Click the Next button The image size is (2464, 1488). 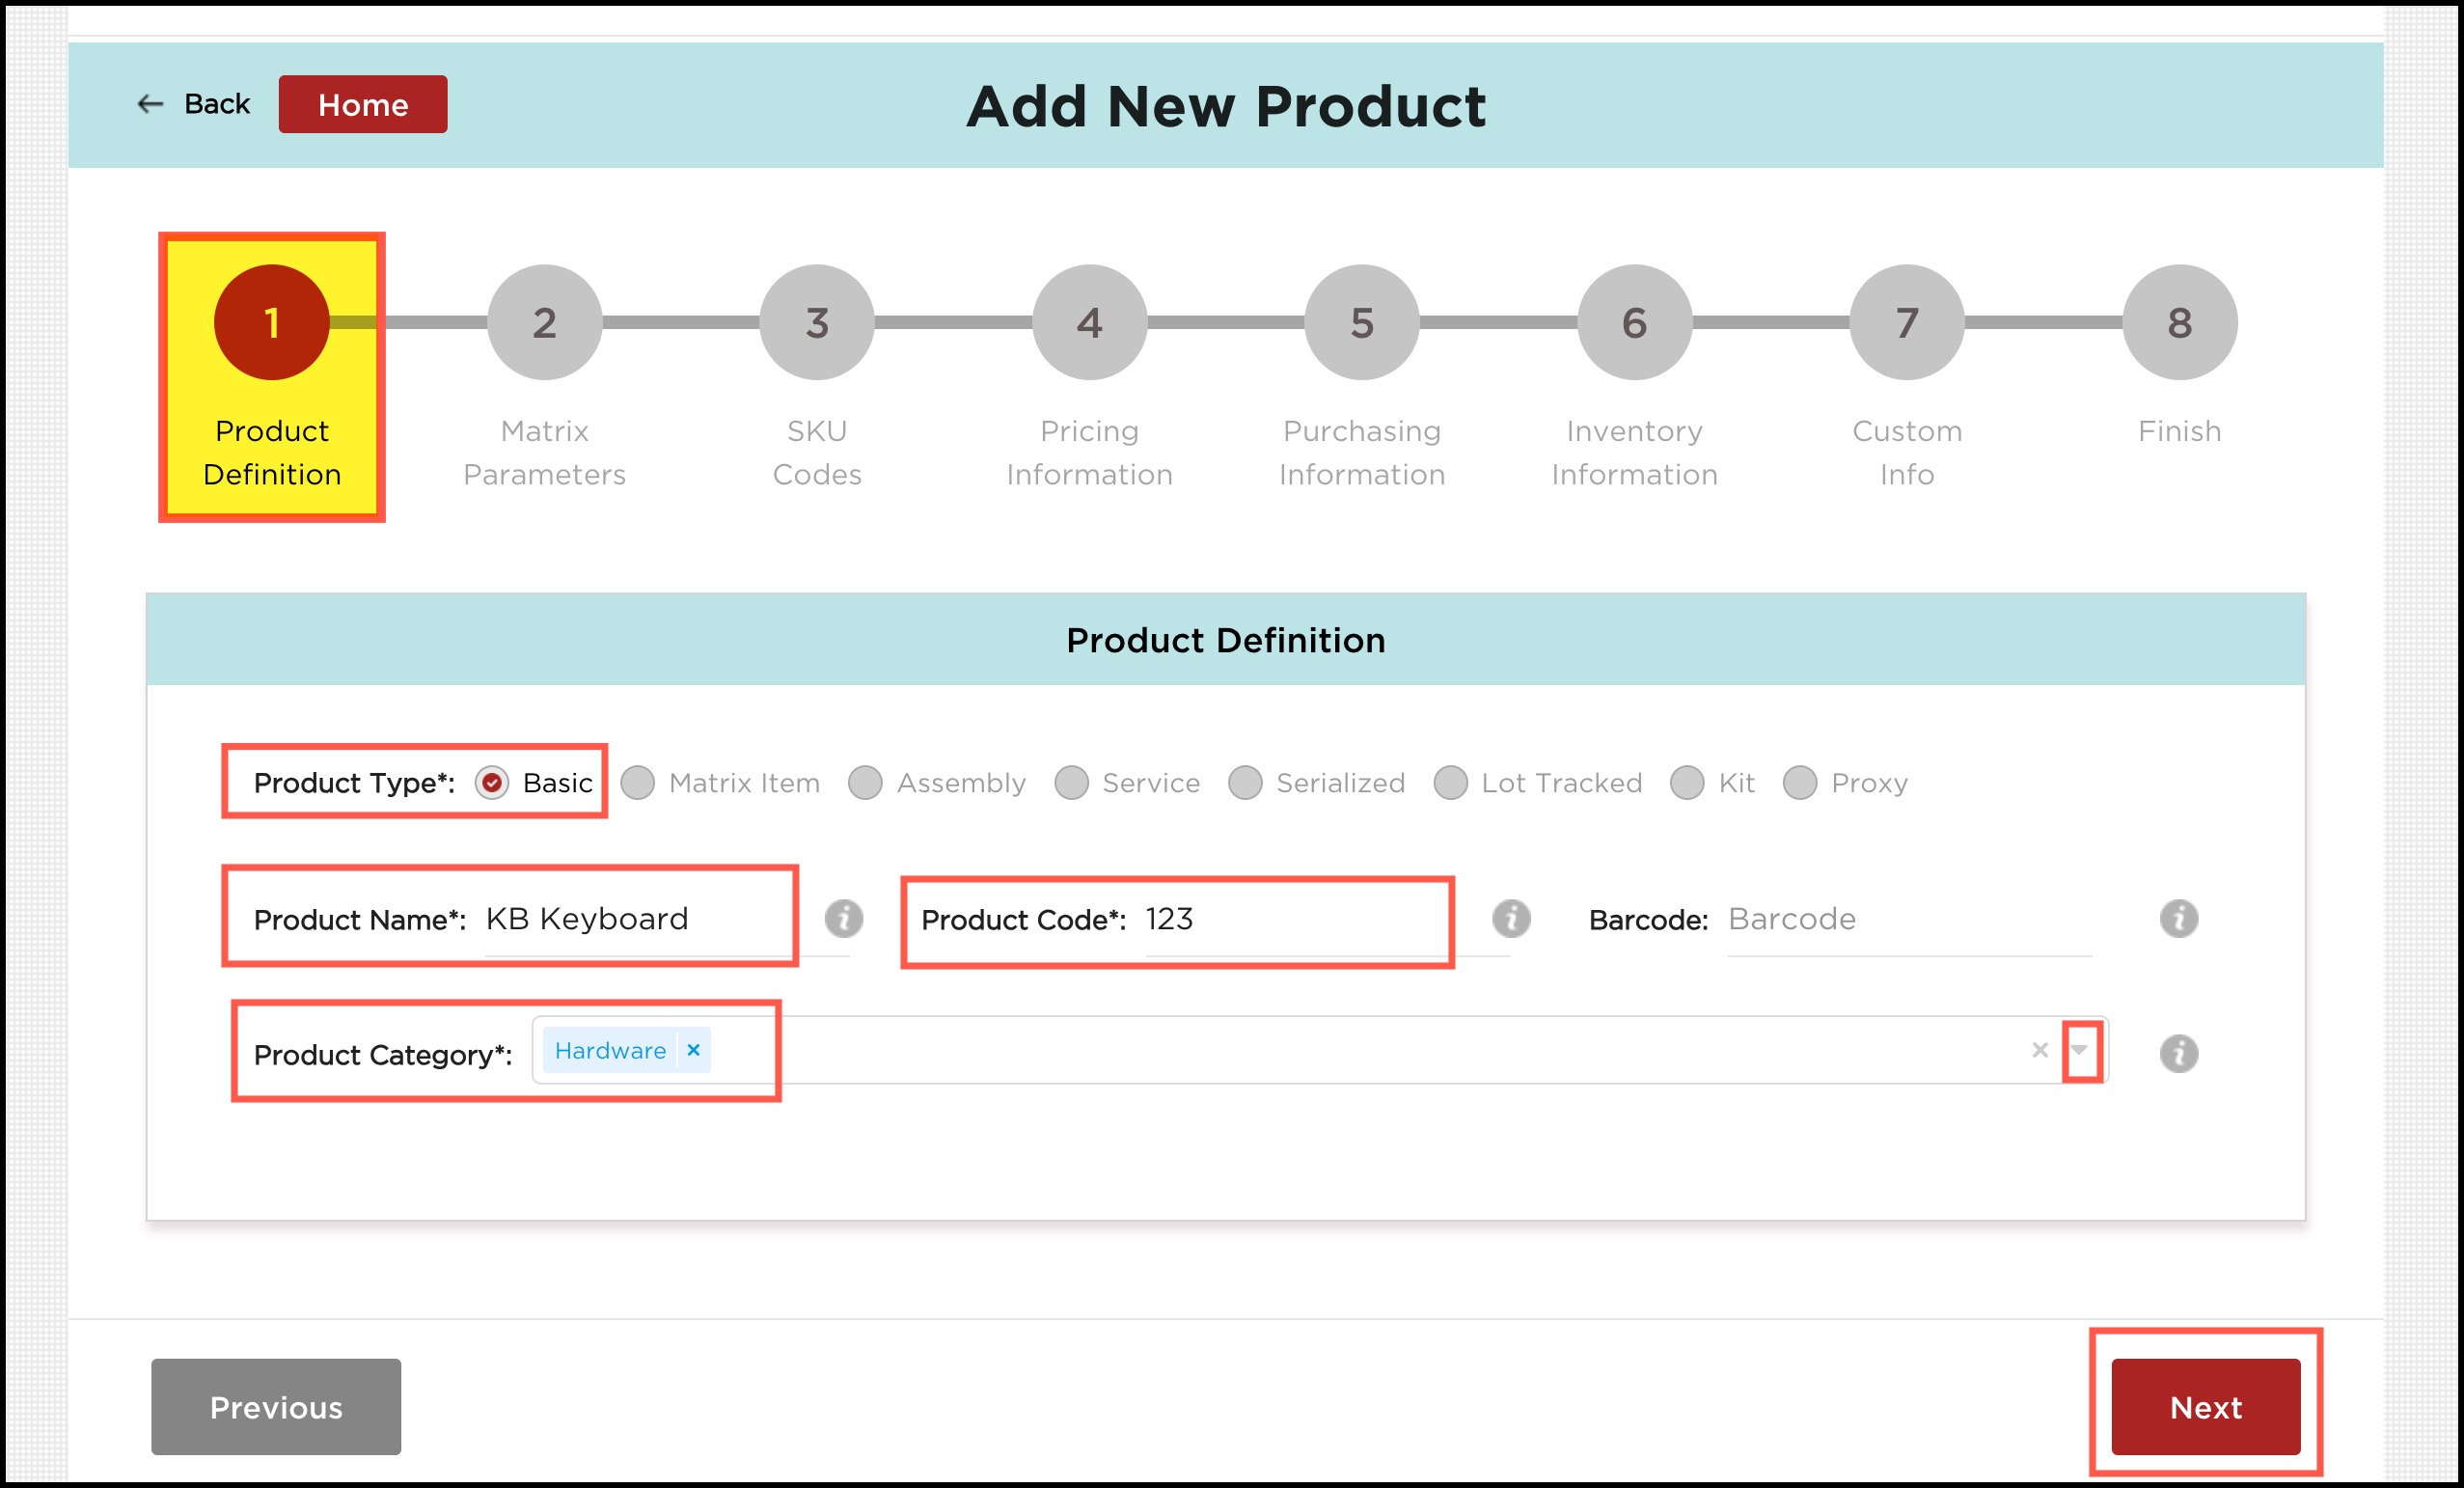pos(2205,1406)
